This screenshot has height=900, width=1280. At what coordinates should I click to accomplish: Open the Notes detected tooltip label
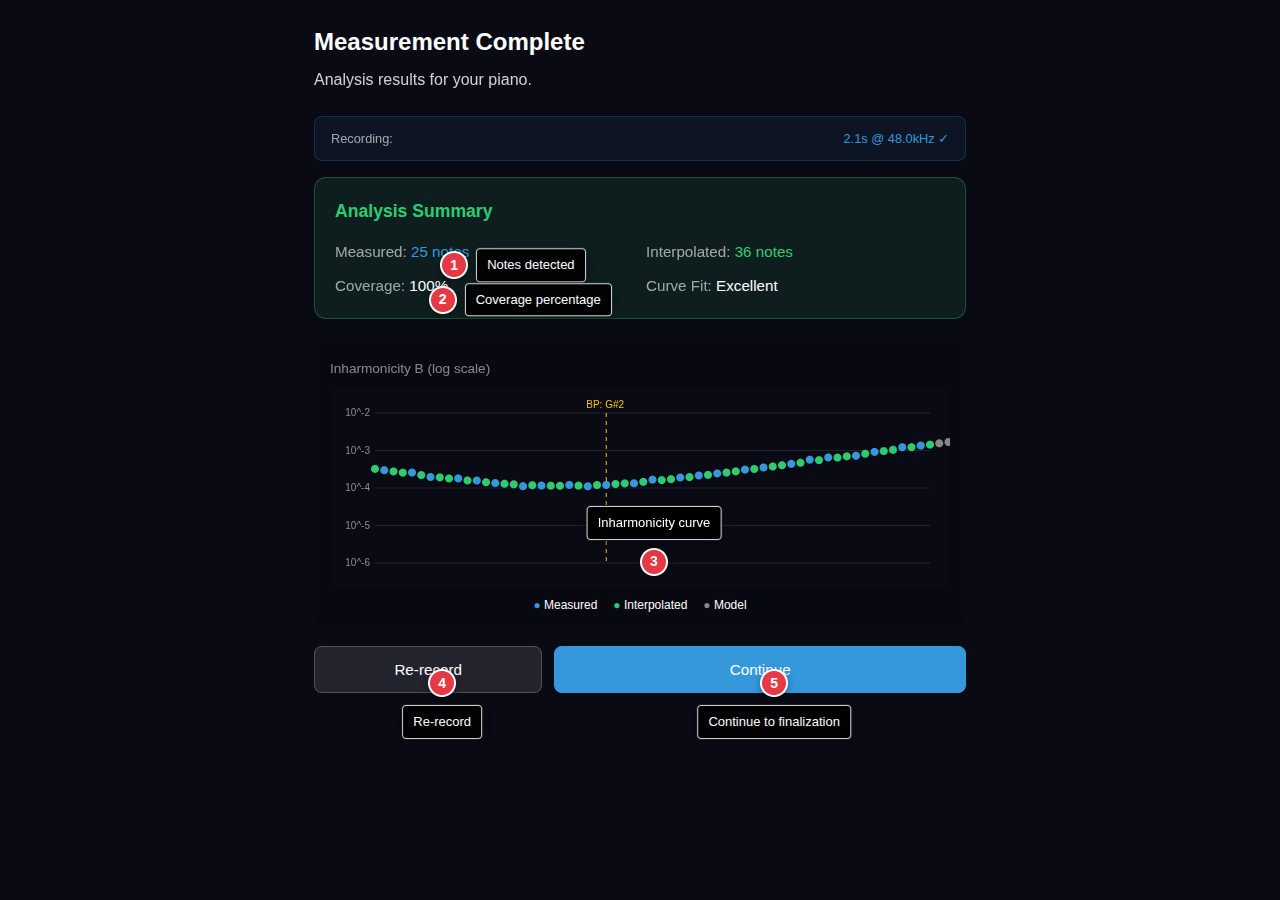tap(530, 264)
